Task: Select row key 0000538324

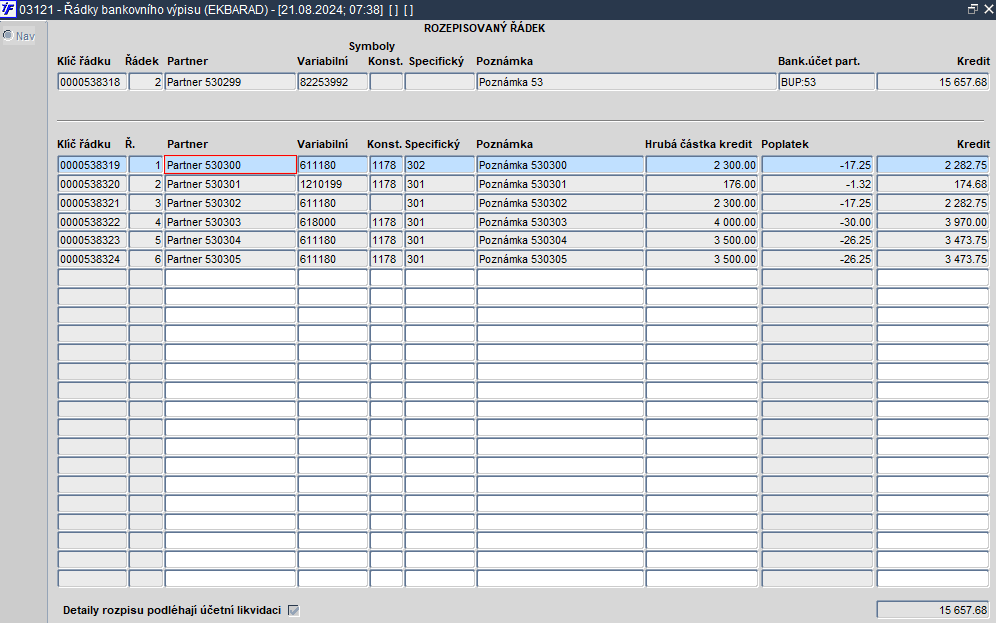Action: click(x=92, y=259)
